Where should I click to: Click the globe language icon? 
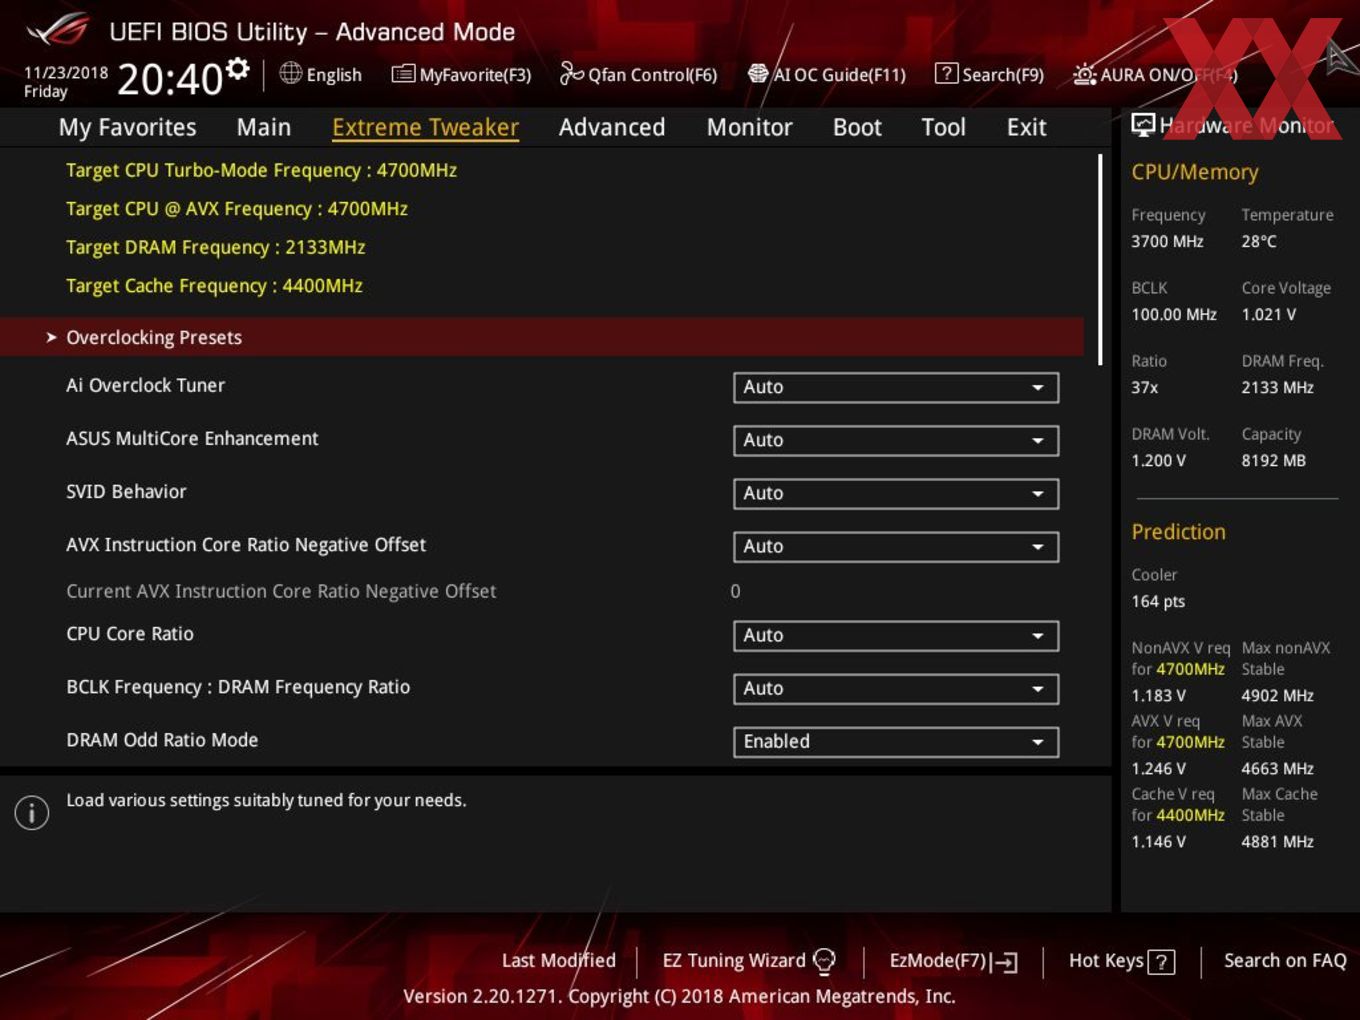(290, 73)
